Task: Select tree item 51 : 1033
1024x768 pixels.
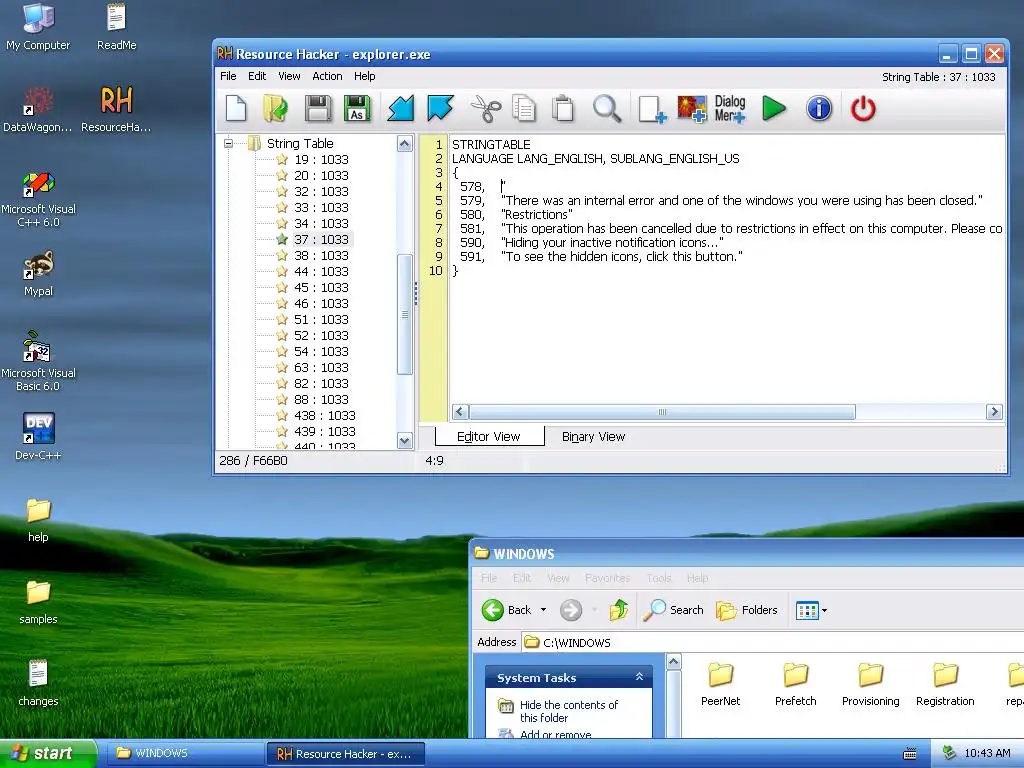Action: point(321,319)
